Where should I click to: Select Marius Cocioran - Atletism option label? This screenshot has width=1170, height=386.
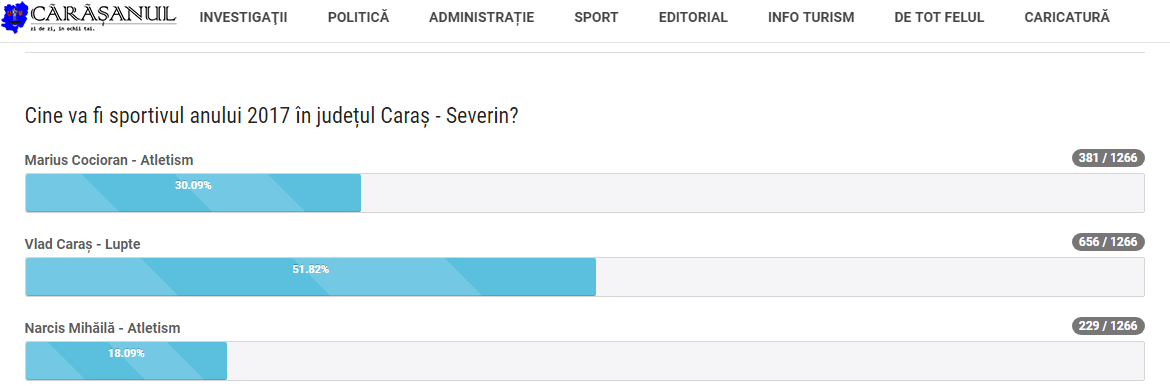pyautogui.click(x=109, y=160)
